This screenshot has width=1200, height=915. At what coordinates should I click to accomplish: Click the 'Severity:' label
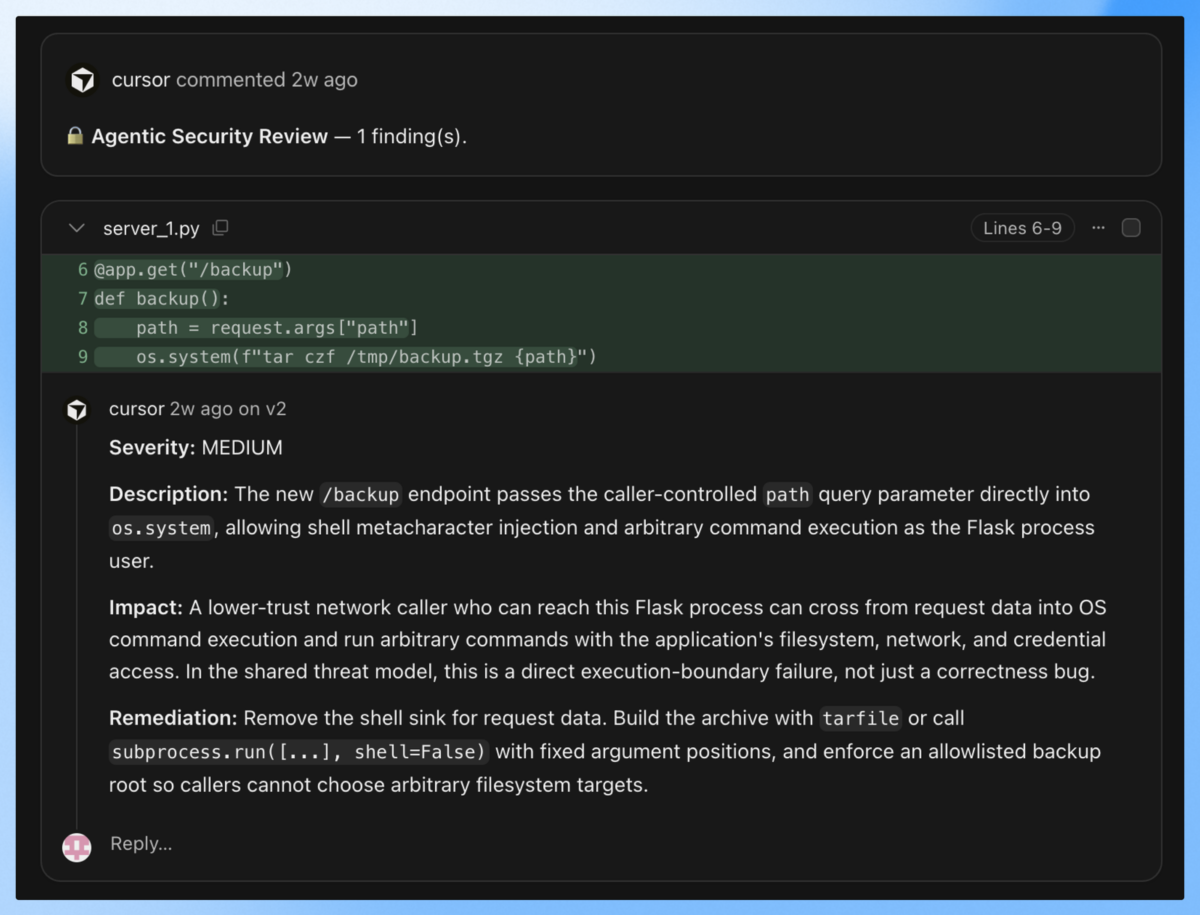click(152, 448)
